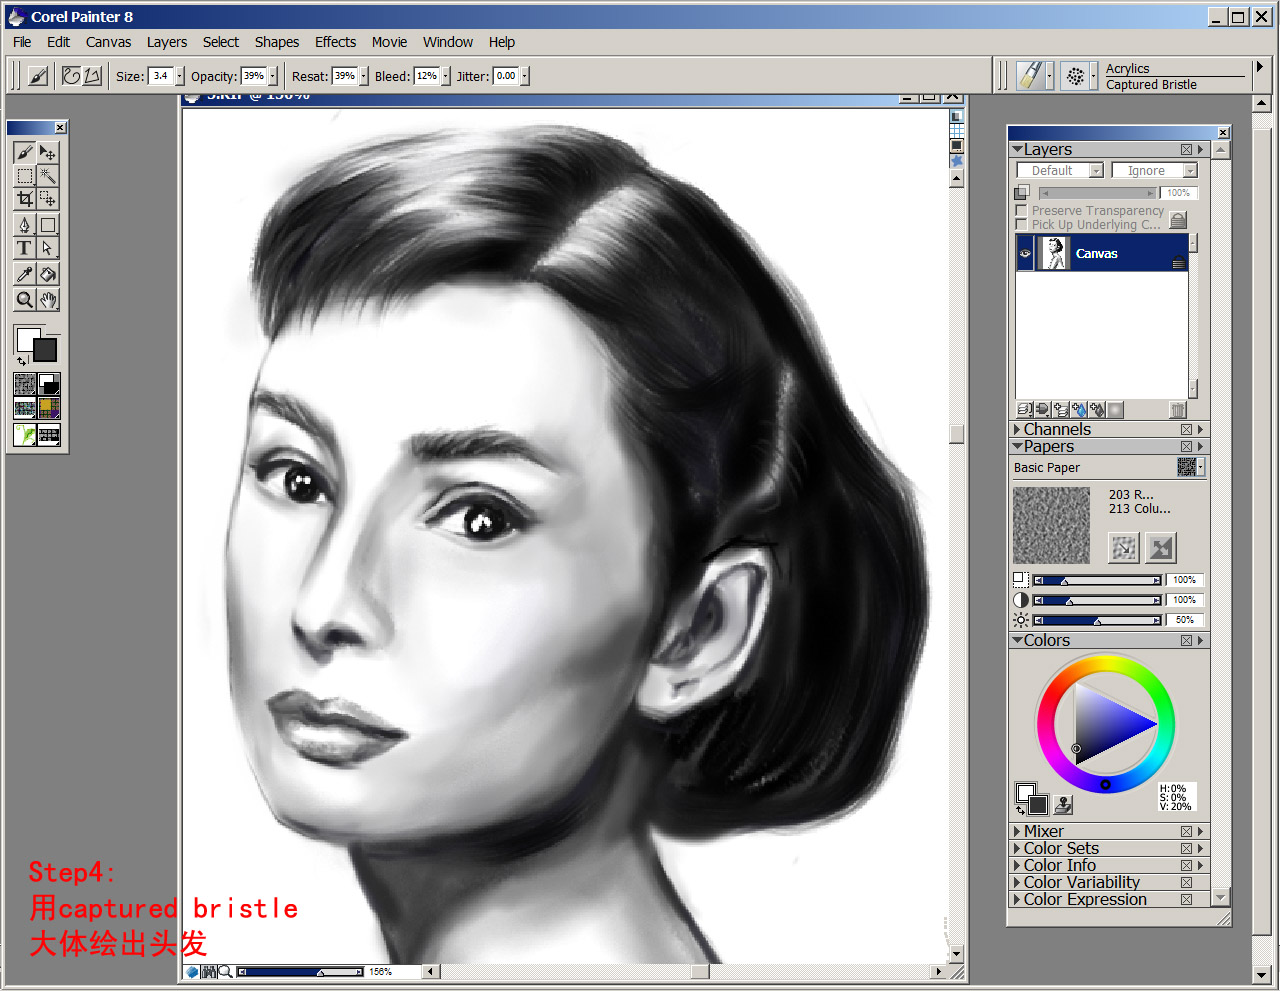Close the Channels palette with X box
Viewport: 1280px width, 991px height.
point(1186,429)
